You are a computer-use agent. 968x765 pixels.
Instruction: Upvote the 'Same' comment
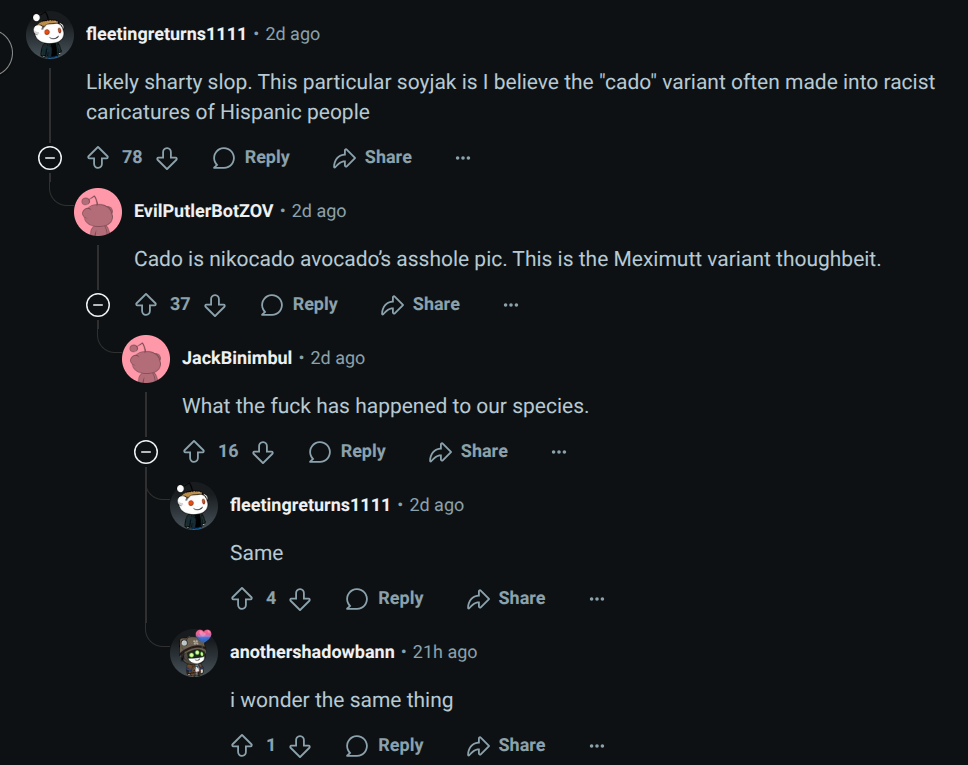click(x=242, y=598)
